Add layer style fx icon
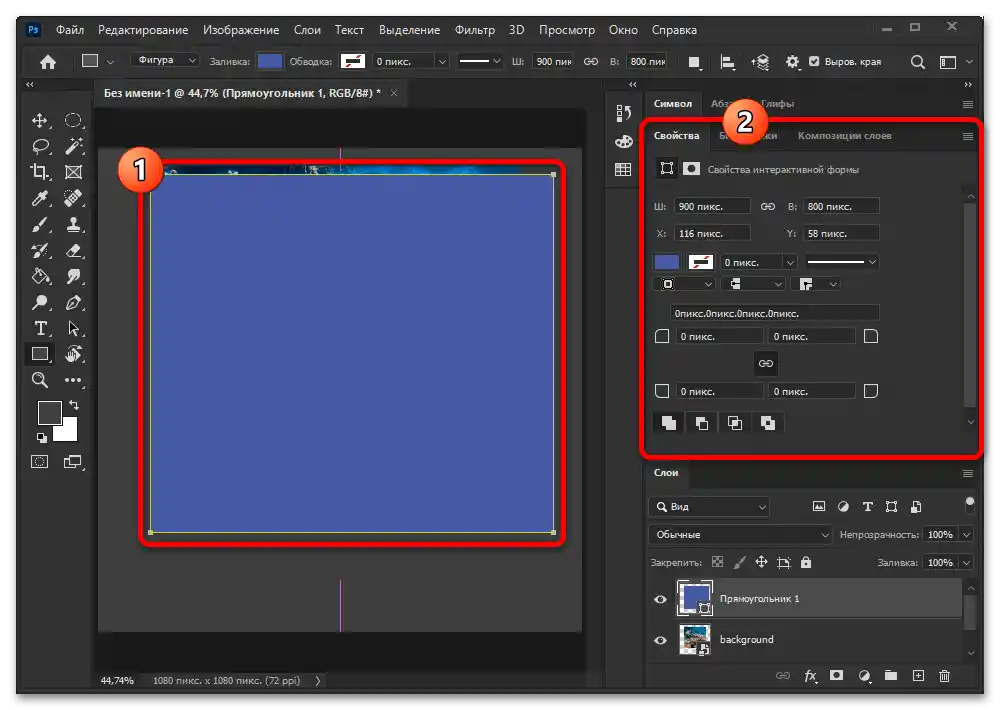 (x=811, y=676)
